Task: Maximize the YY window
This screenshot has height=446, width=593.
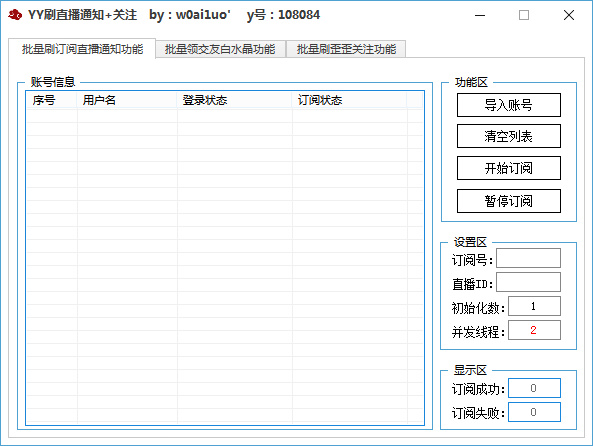Action: [524, 15]
